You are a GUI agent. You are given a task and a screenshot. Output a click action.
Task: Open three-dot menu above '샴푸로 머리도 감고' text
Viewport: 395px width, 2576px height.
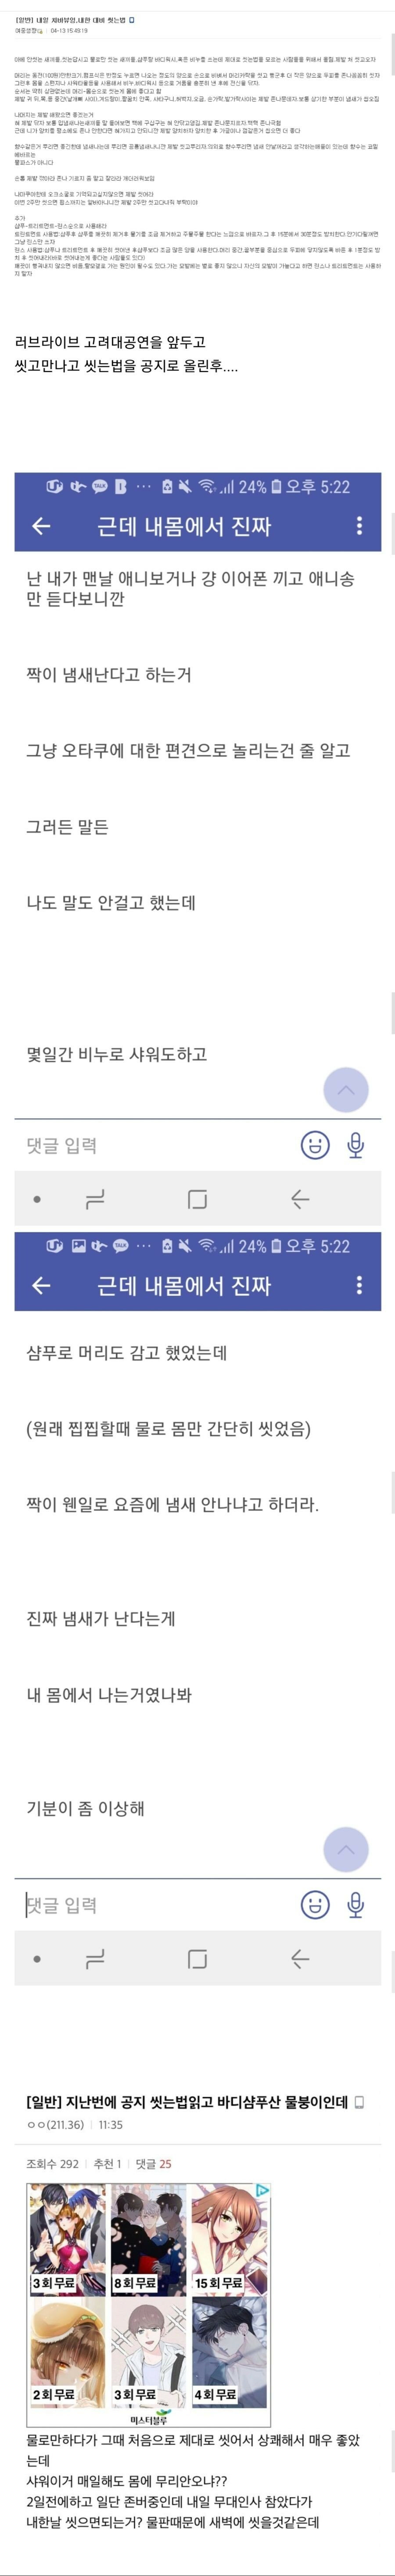click(359, 1285)
